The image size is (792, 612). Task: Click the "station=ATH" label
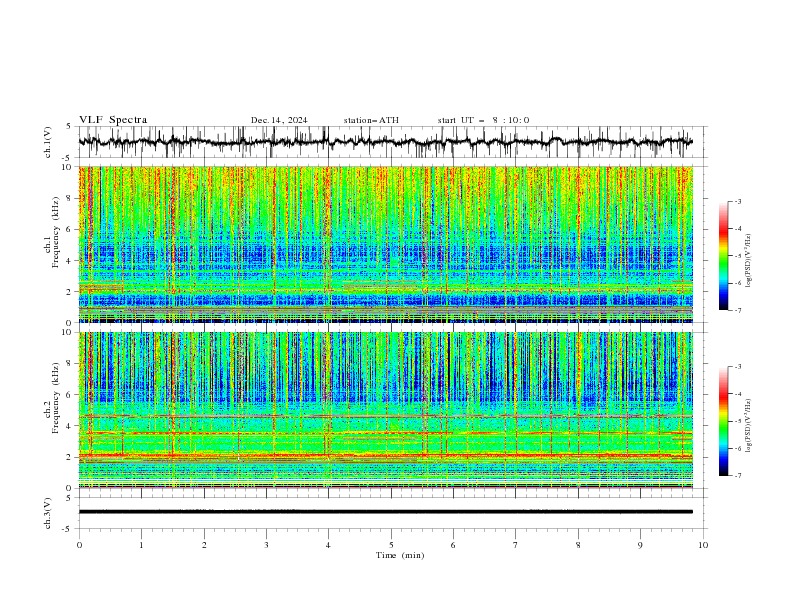click(x=371, y=120)
